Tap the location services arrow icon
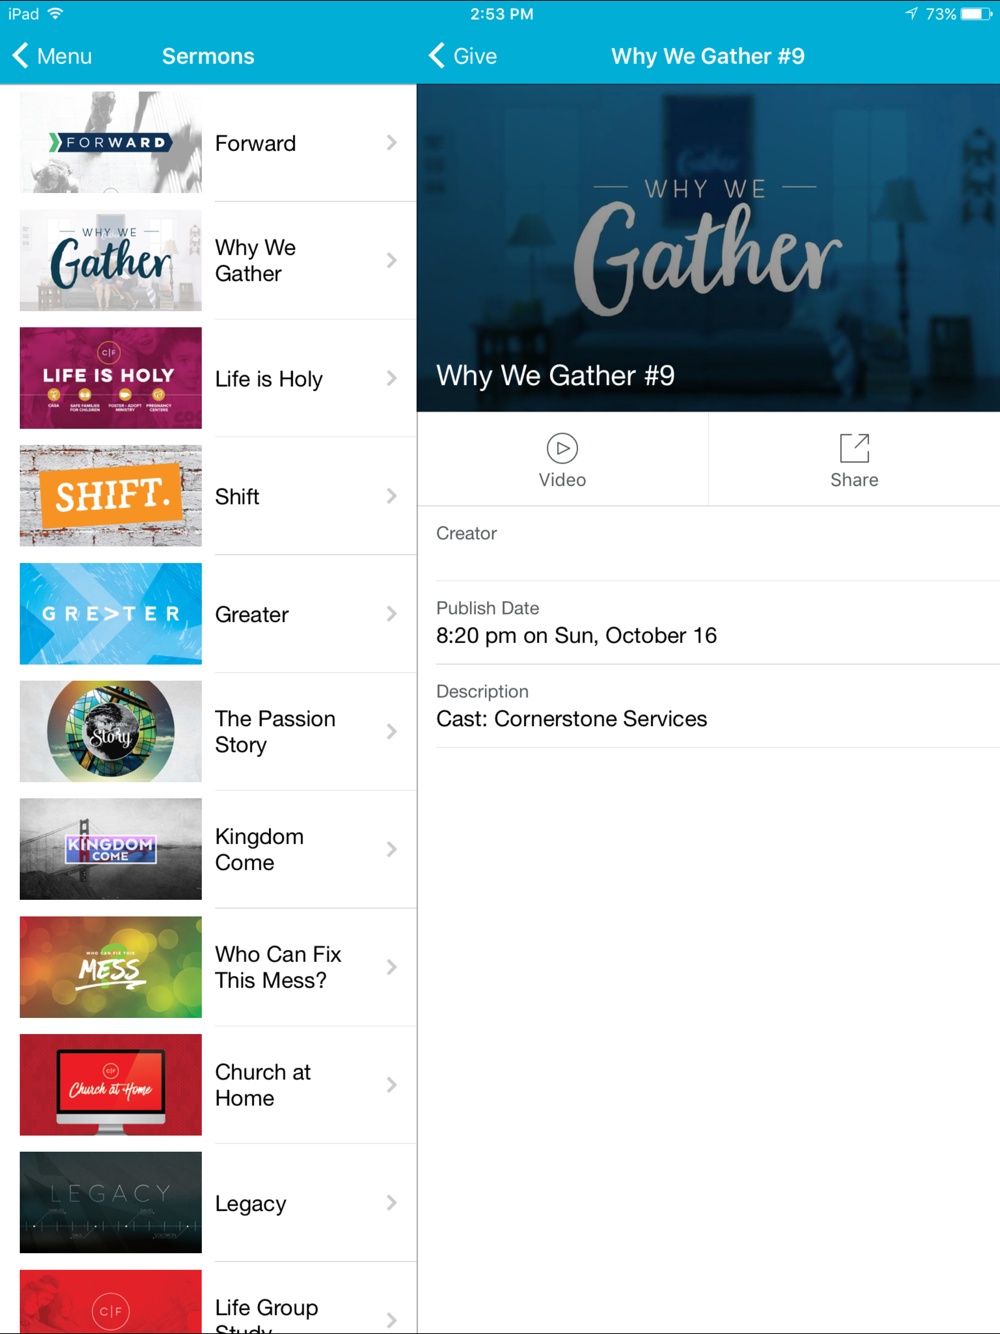 (912, 14)
